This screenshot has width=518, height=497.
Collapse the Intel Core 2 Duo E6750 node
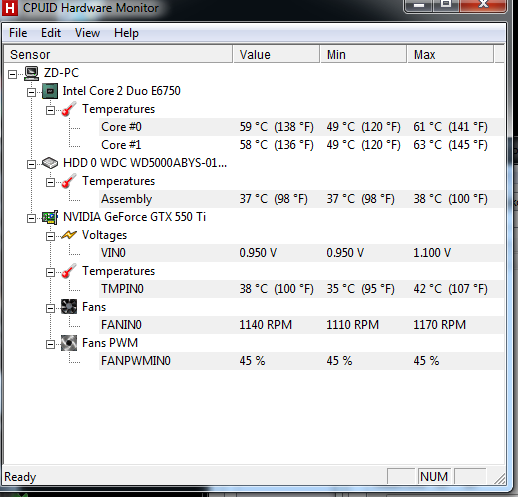[31, 92]
